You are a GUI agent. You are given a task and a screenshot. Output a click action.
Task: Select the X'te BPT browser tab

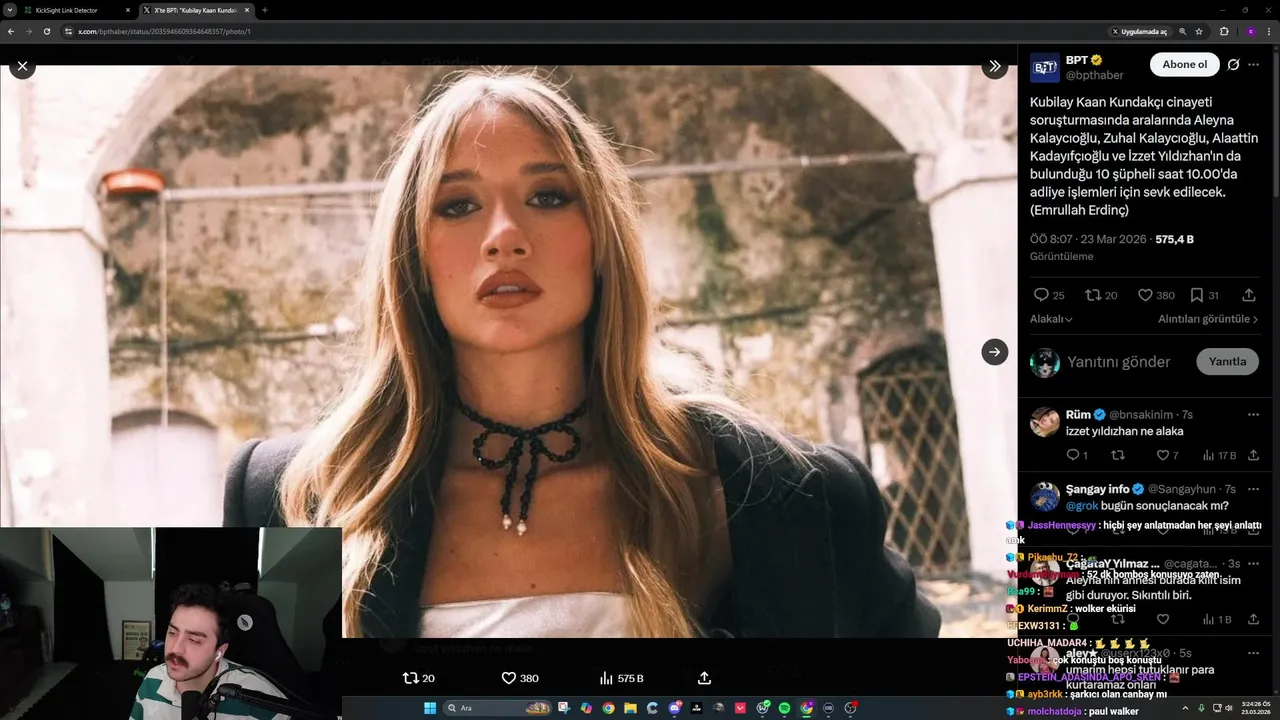point(196,10)
